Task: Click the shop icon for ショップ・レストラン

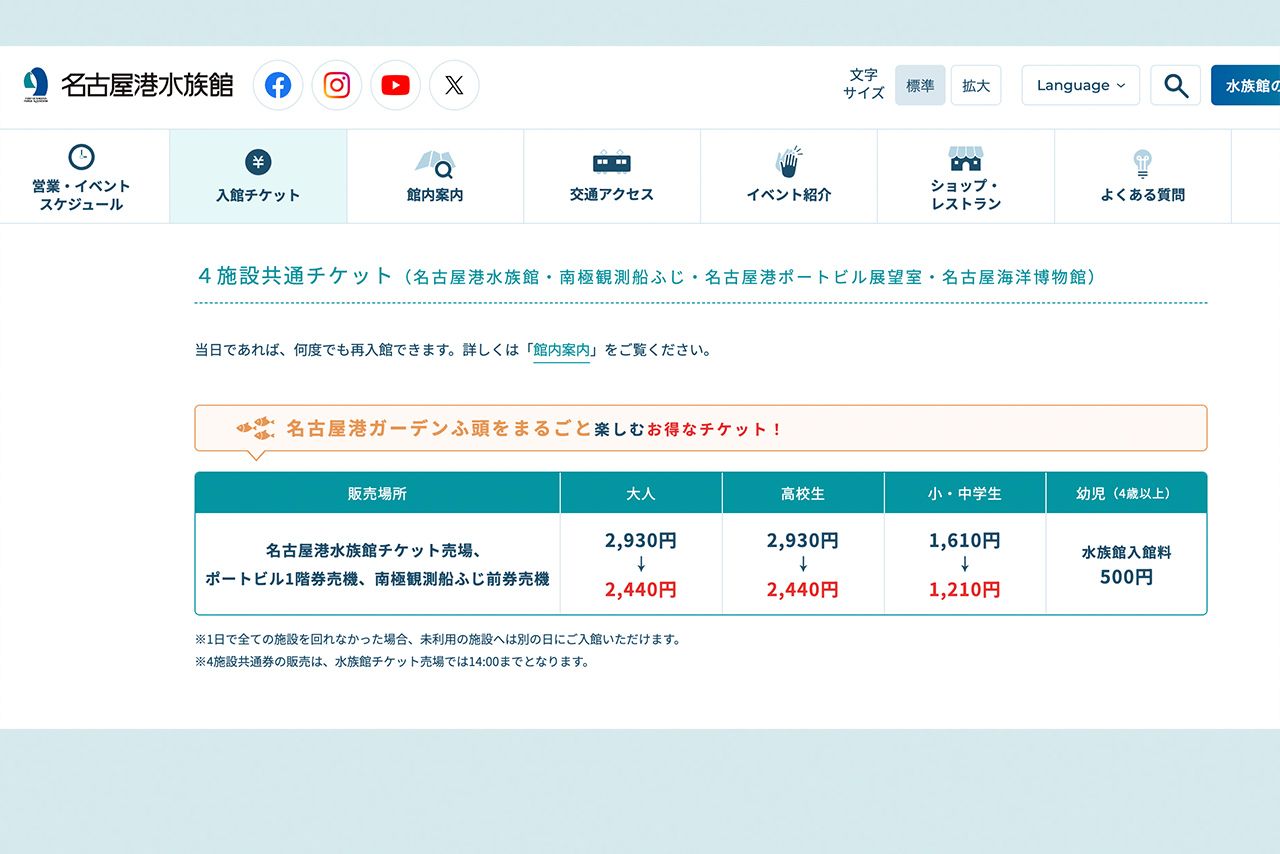Action: coord(966,159)
